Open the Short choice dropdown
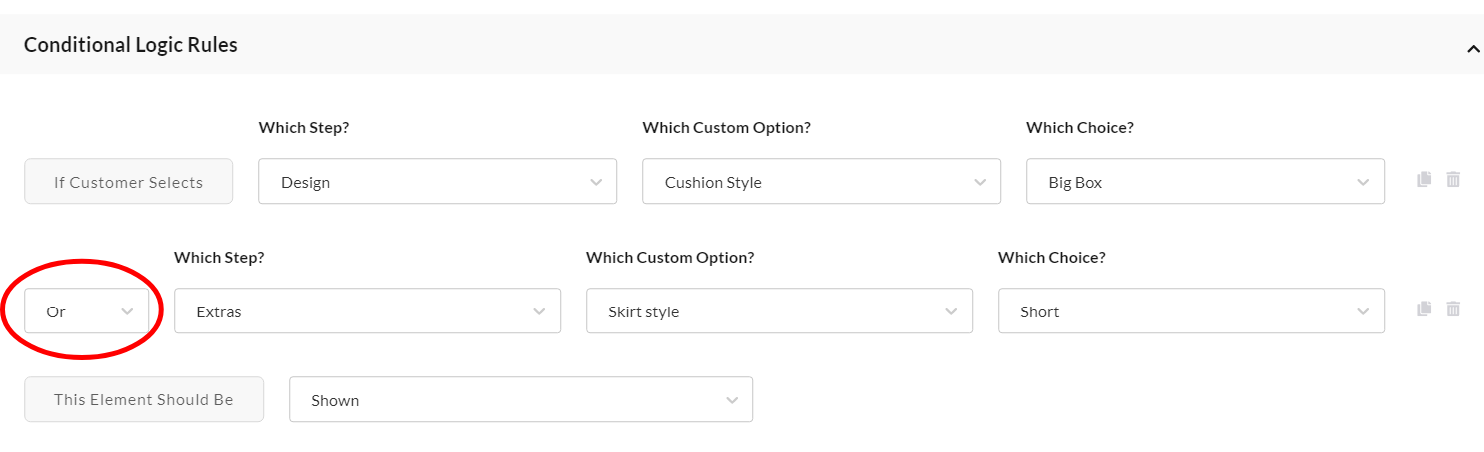Image resolution: width=1484 pixels, height=452 pixels. pos(1191,311)
